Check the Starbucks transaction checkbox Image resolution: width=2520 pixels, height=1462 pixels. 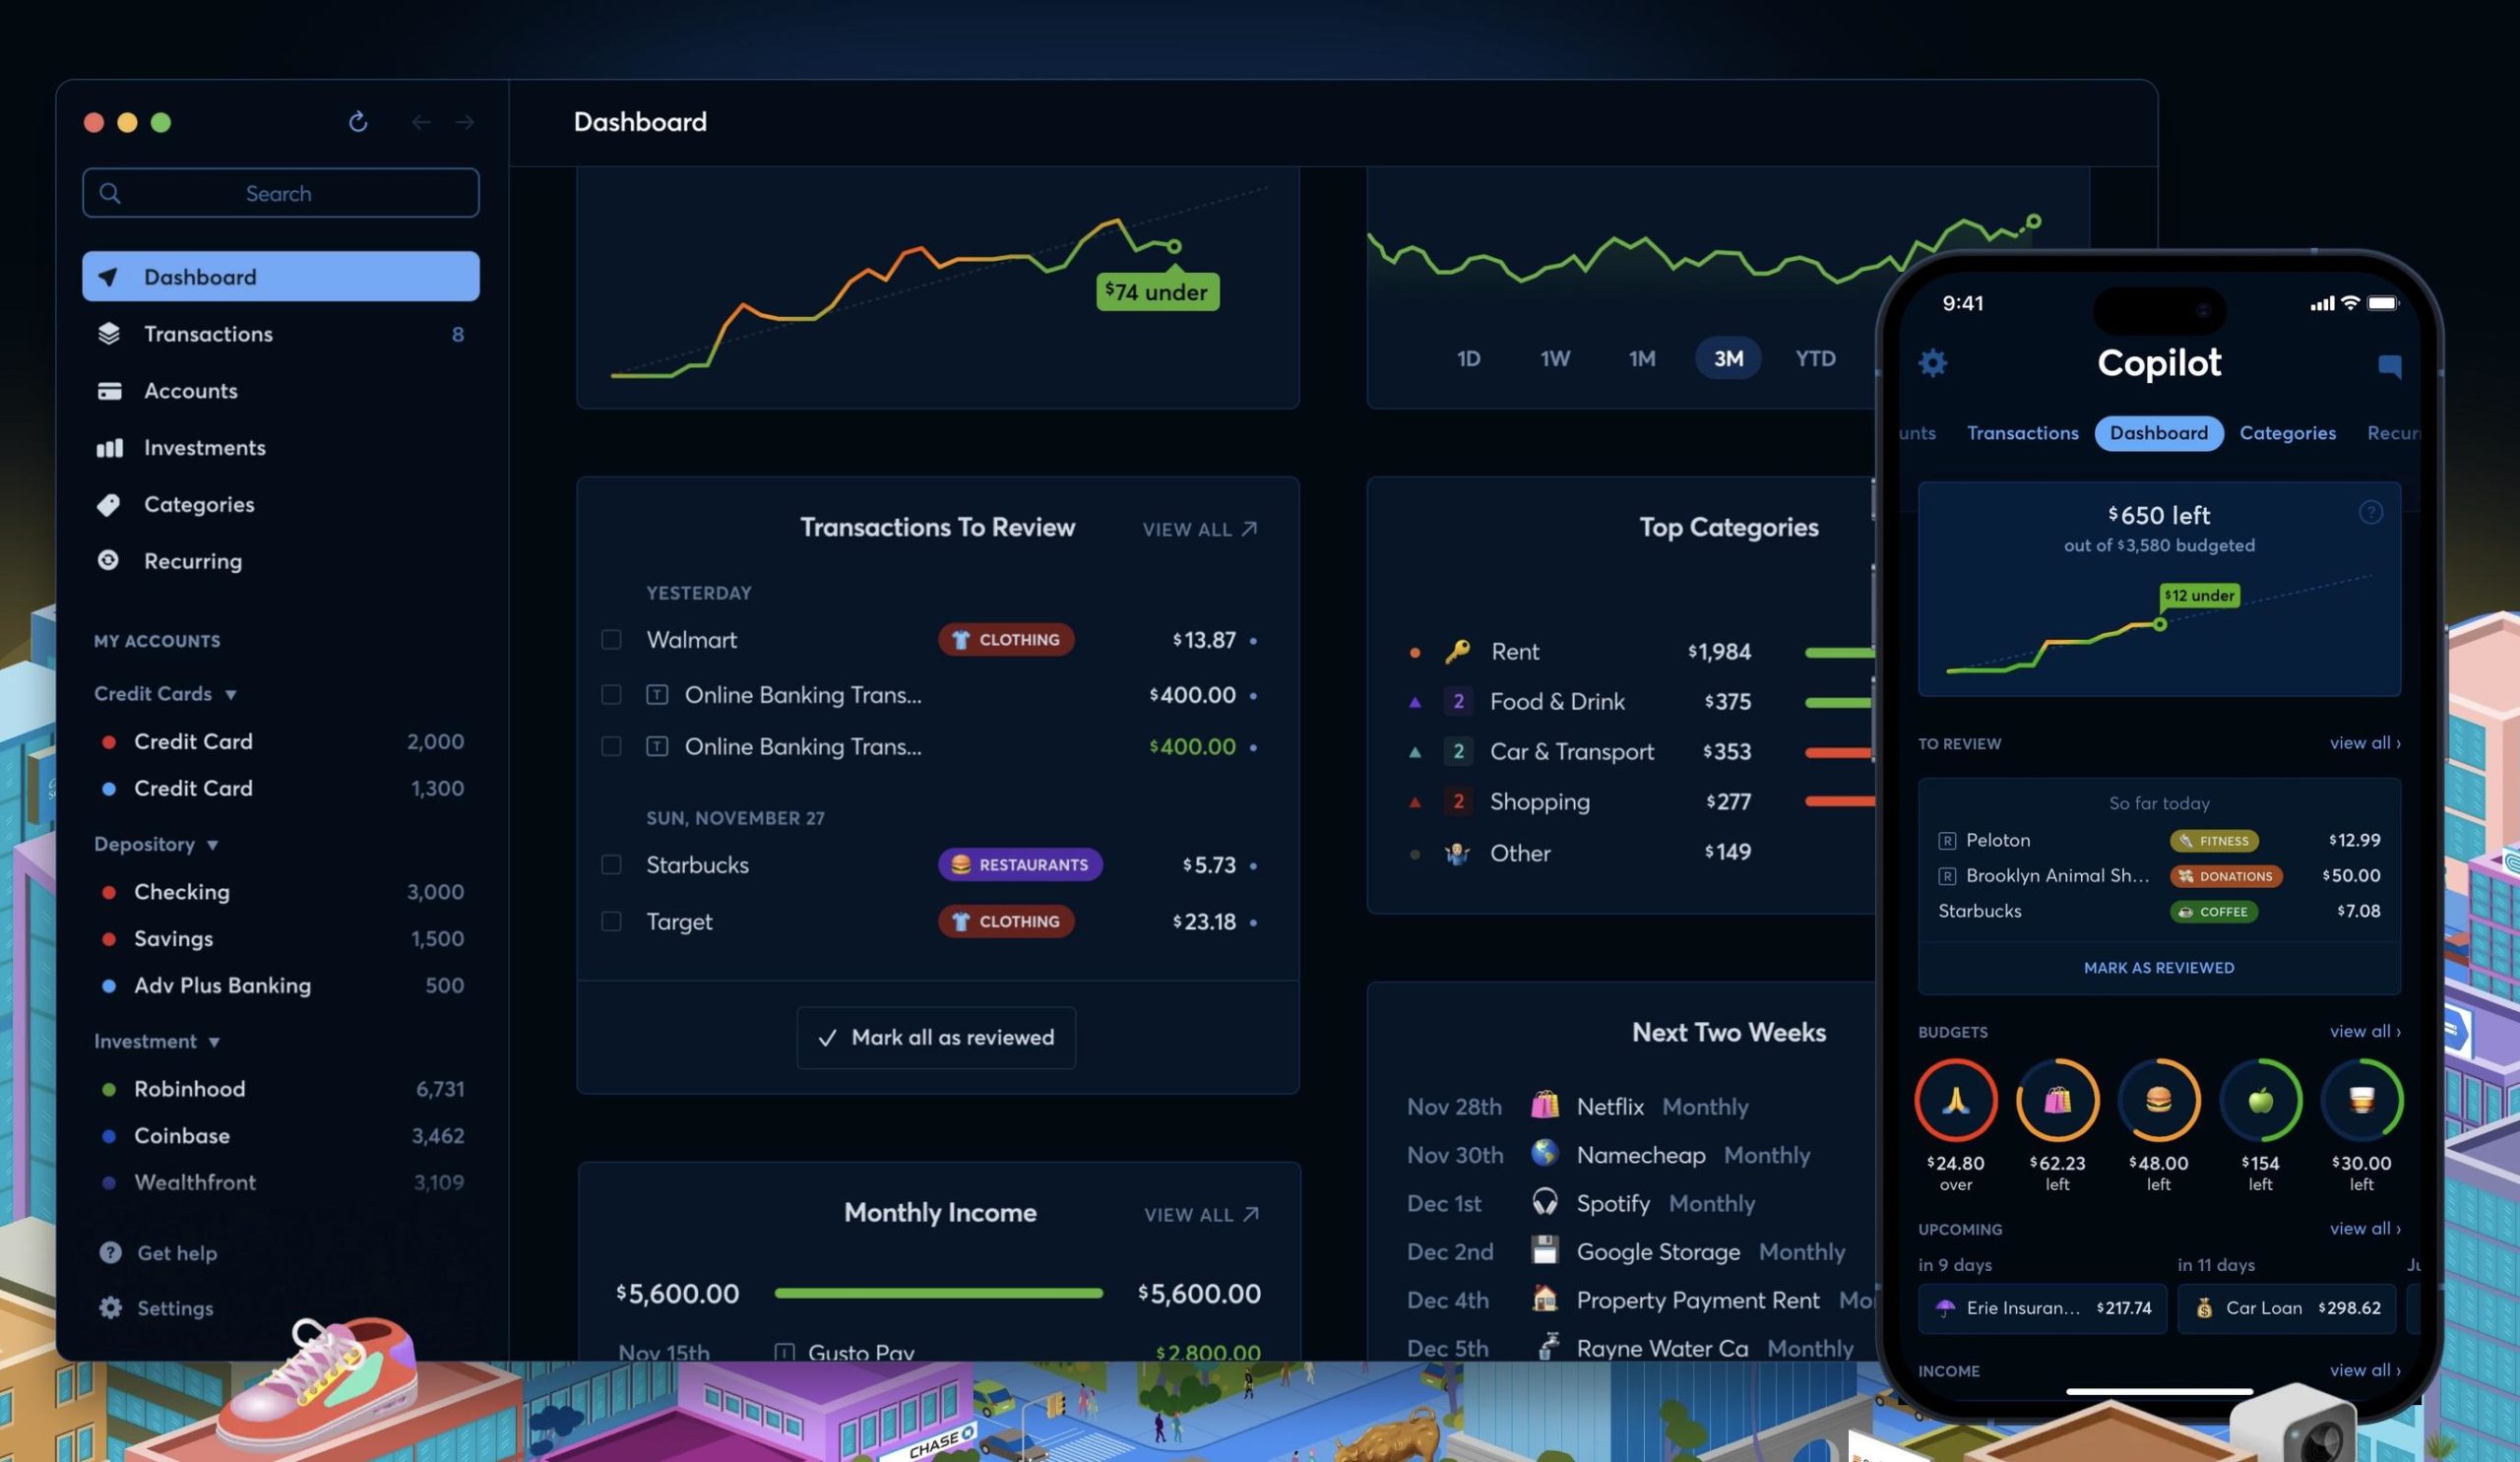pyautogui.click(x=610, y=864)
